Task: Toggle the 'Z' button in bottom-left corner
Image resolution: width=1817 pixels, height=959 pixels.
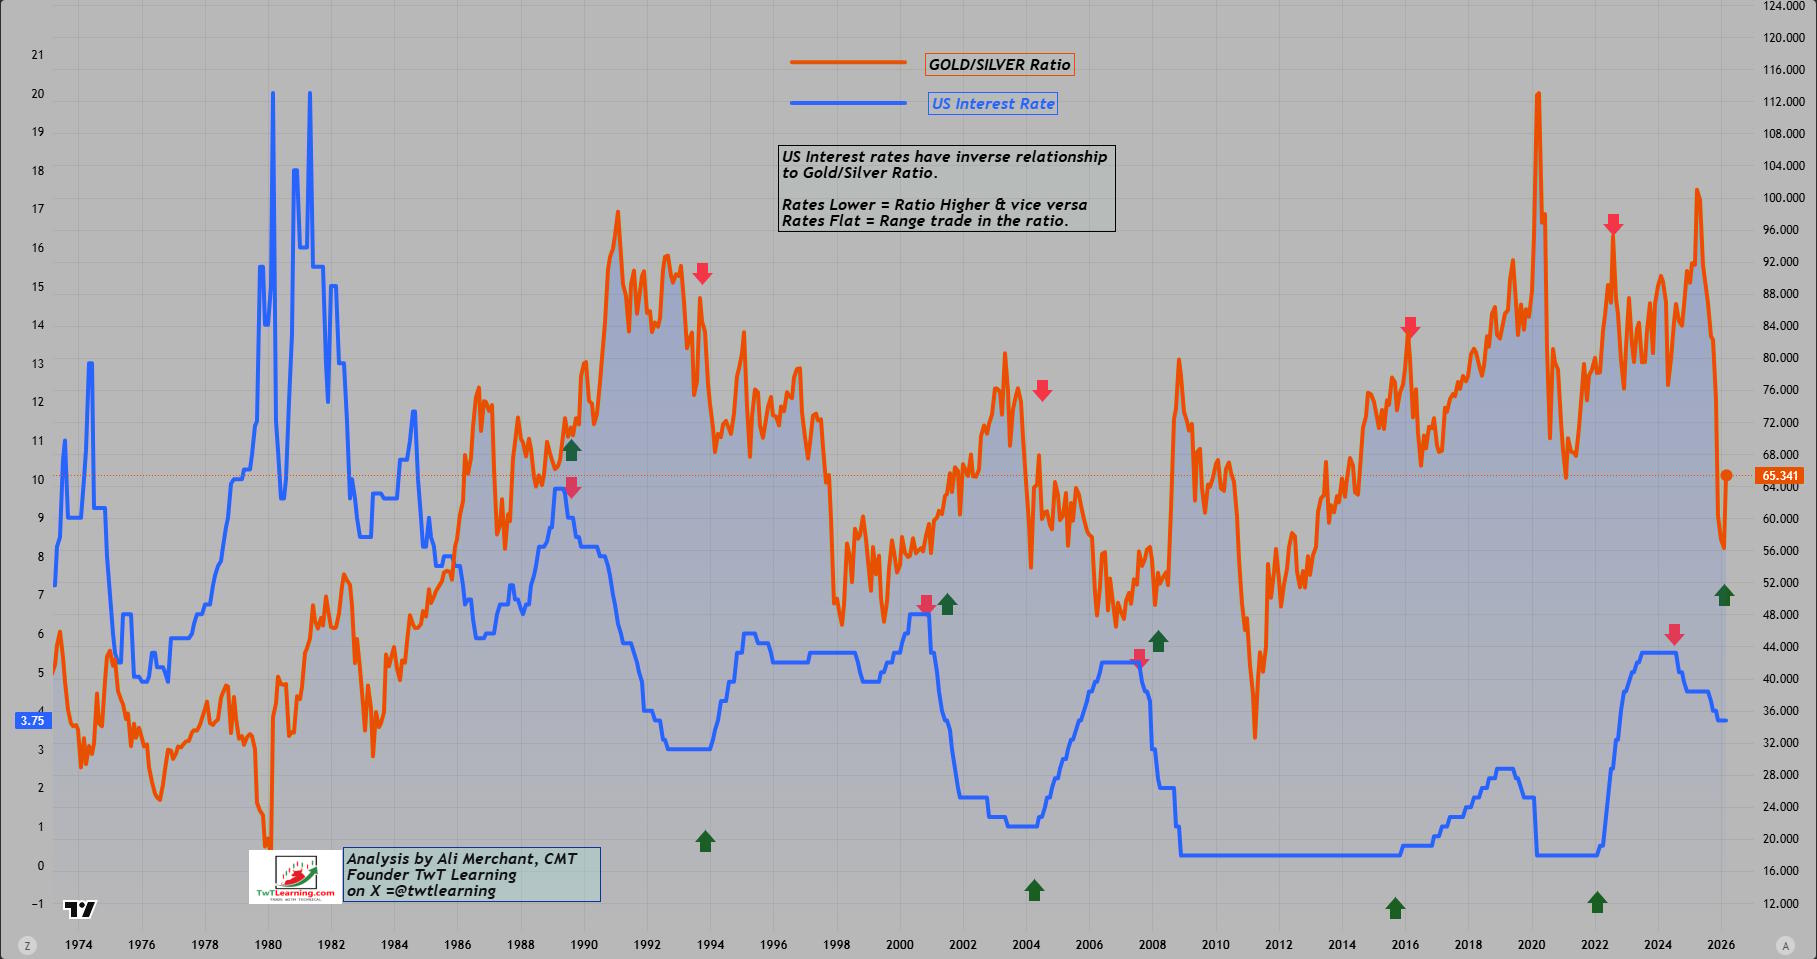Action: tap(28, 945)
